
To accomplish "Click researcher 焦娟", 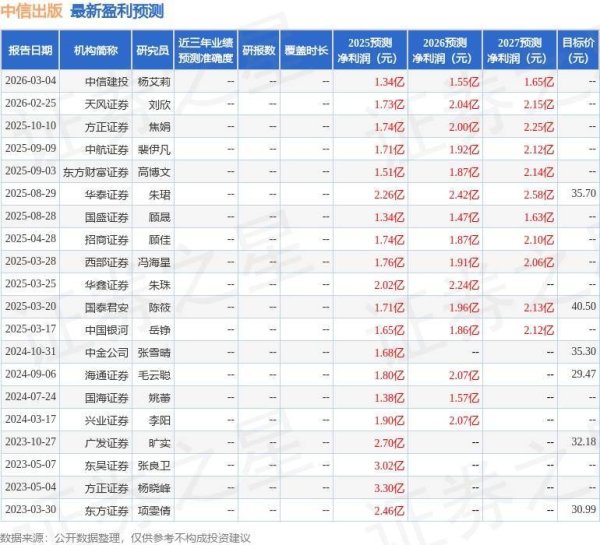I will [x=160, y=127].
